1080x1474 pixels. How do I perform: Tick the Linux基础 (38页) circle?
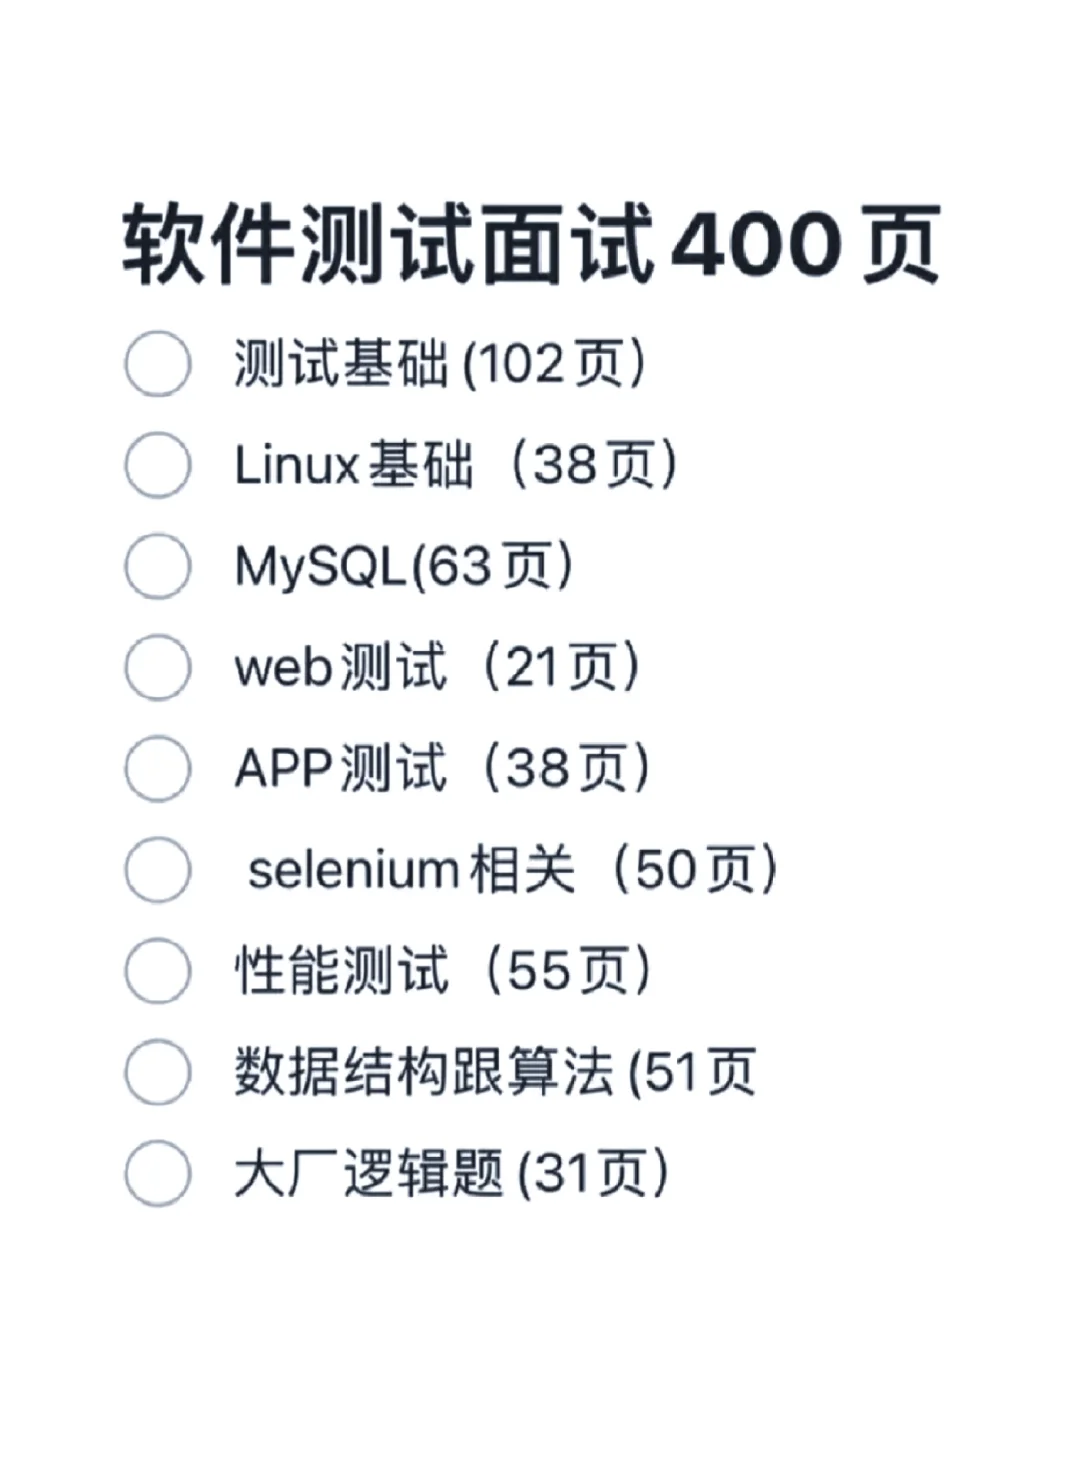point(157,465)
